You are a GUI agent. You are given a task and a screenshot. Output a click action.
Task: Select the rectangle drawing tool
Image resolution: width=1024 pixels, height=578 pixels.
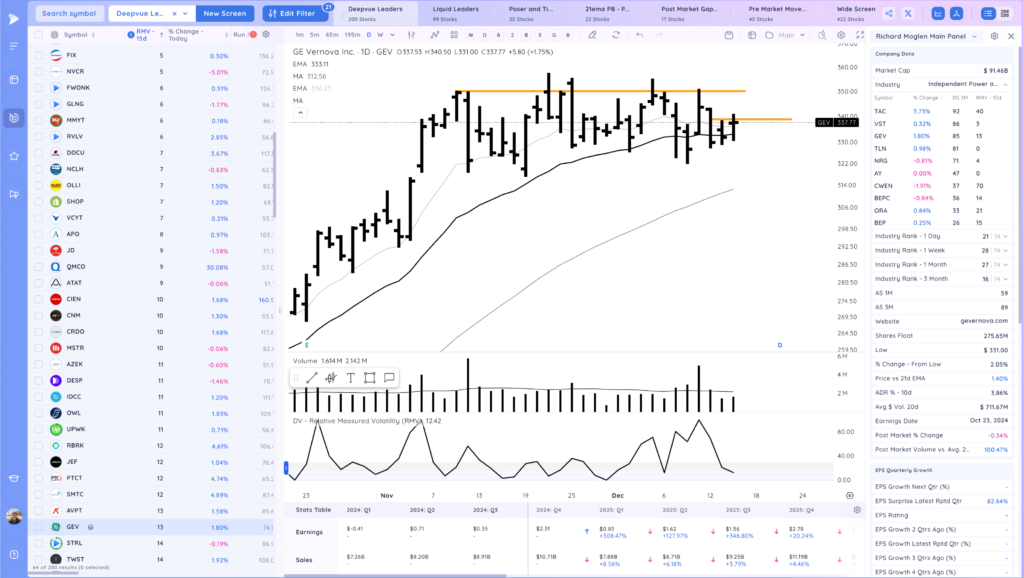[370, 377]
